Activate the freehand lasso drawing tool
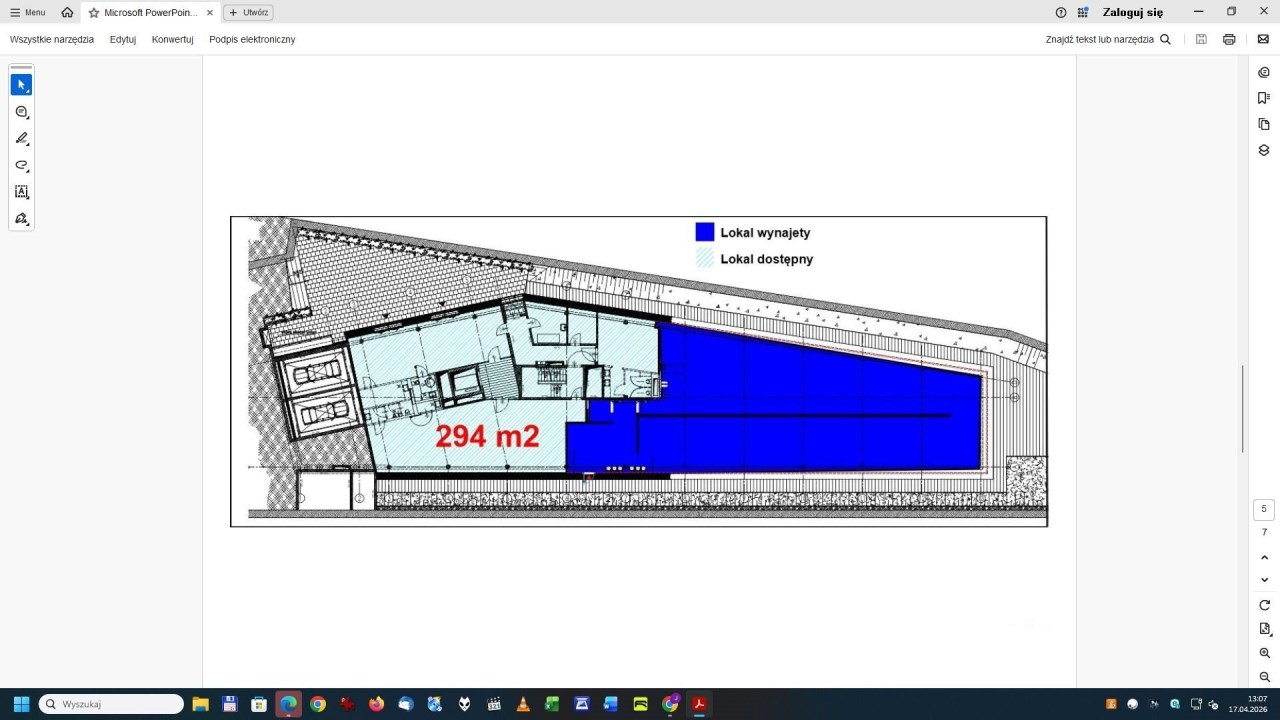This screenshot has height=720, width=1280. pyautogui.click(x=21, y=165)
